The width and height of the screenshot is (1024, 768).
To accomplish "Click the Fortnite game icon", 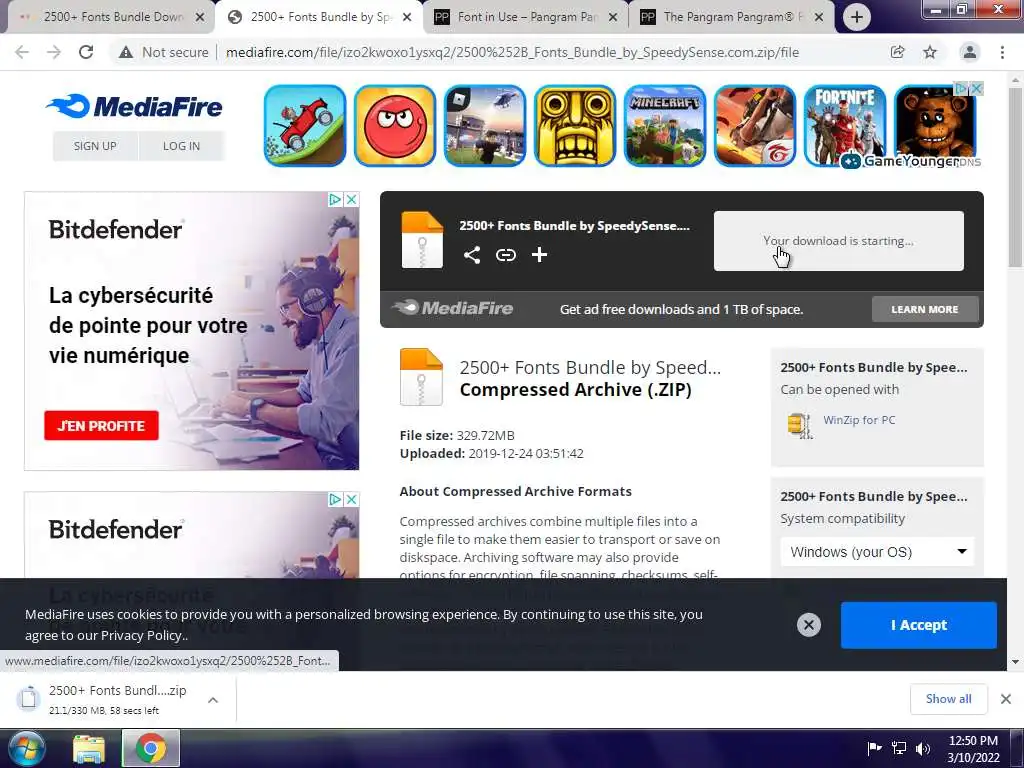I will (x=845, y=125).
